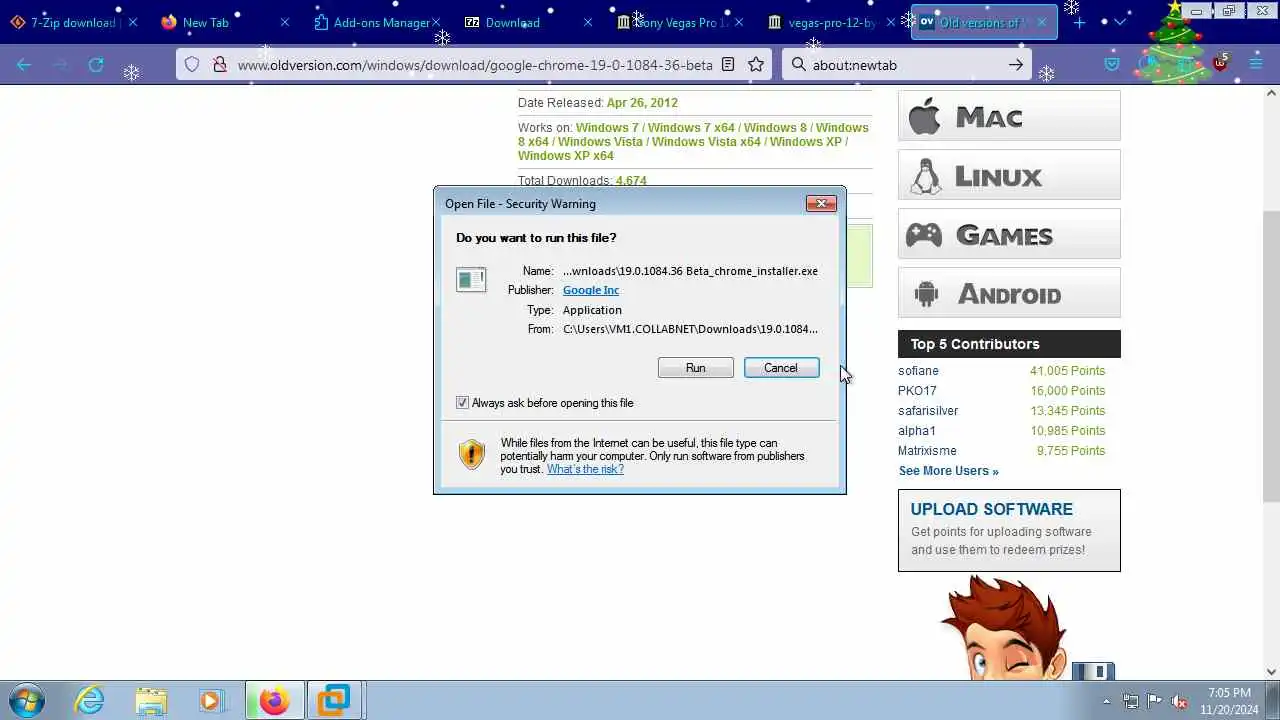Click the floppy disk icon near the mascot

tap(1093, 671)
